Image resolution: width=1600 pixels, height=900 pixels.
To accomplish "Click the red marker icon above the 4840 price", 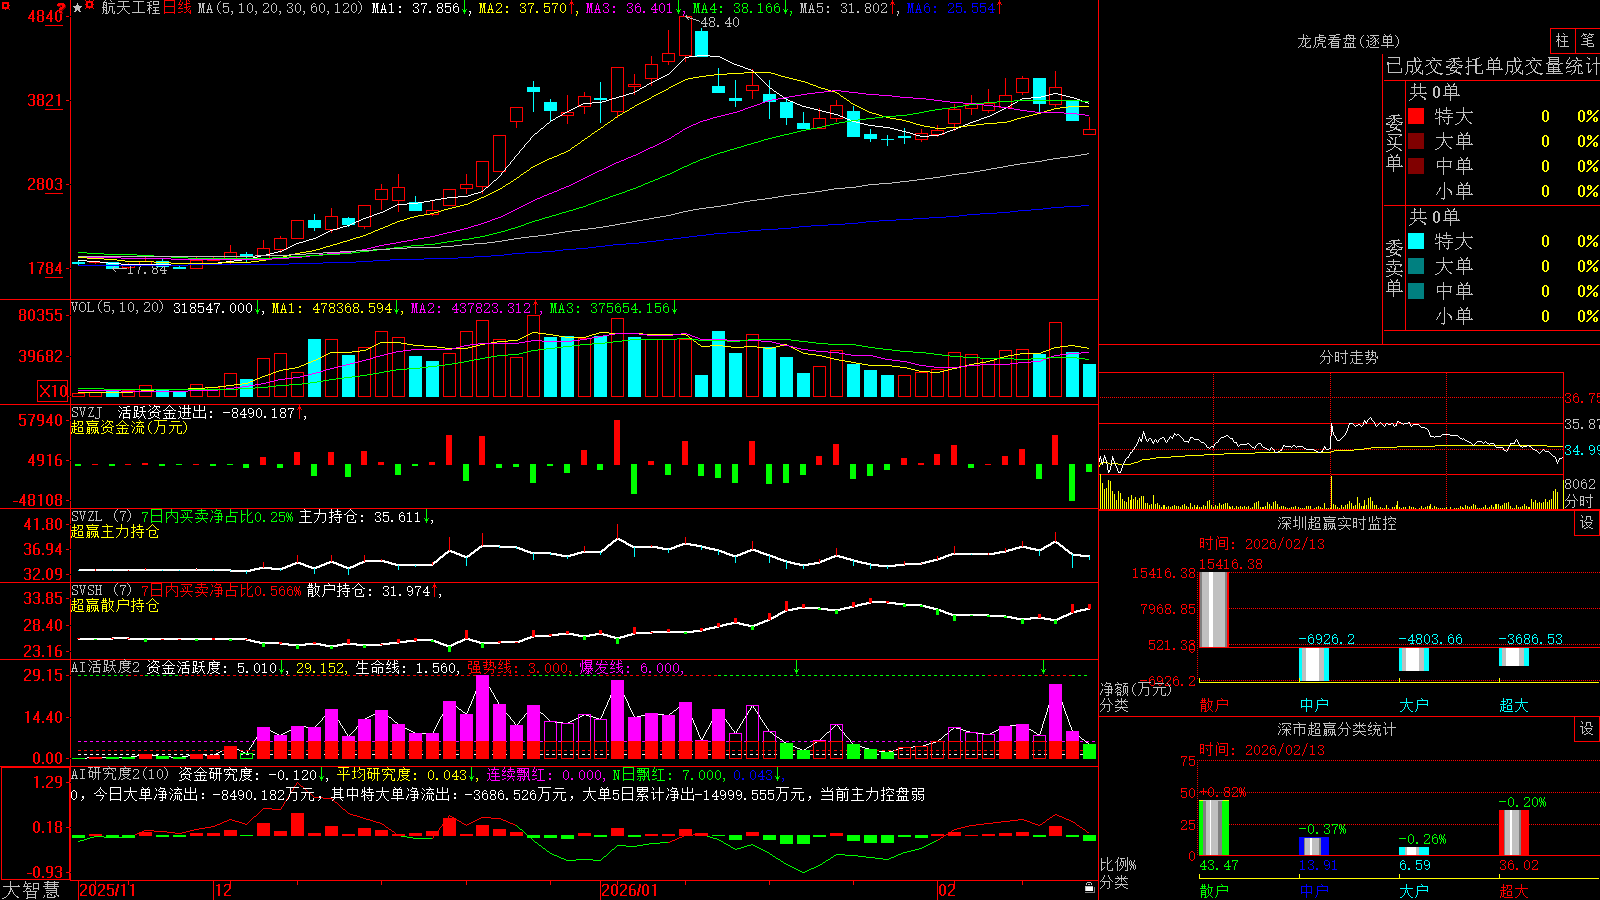I will tap(61, 8).
